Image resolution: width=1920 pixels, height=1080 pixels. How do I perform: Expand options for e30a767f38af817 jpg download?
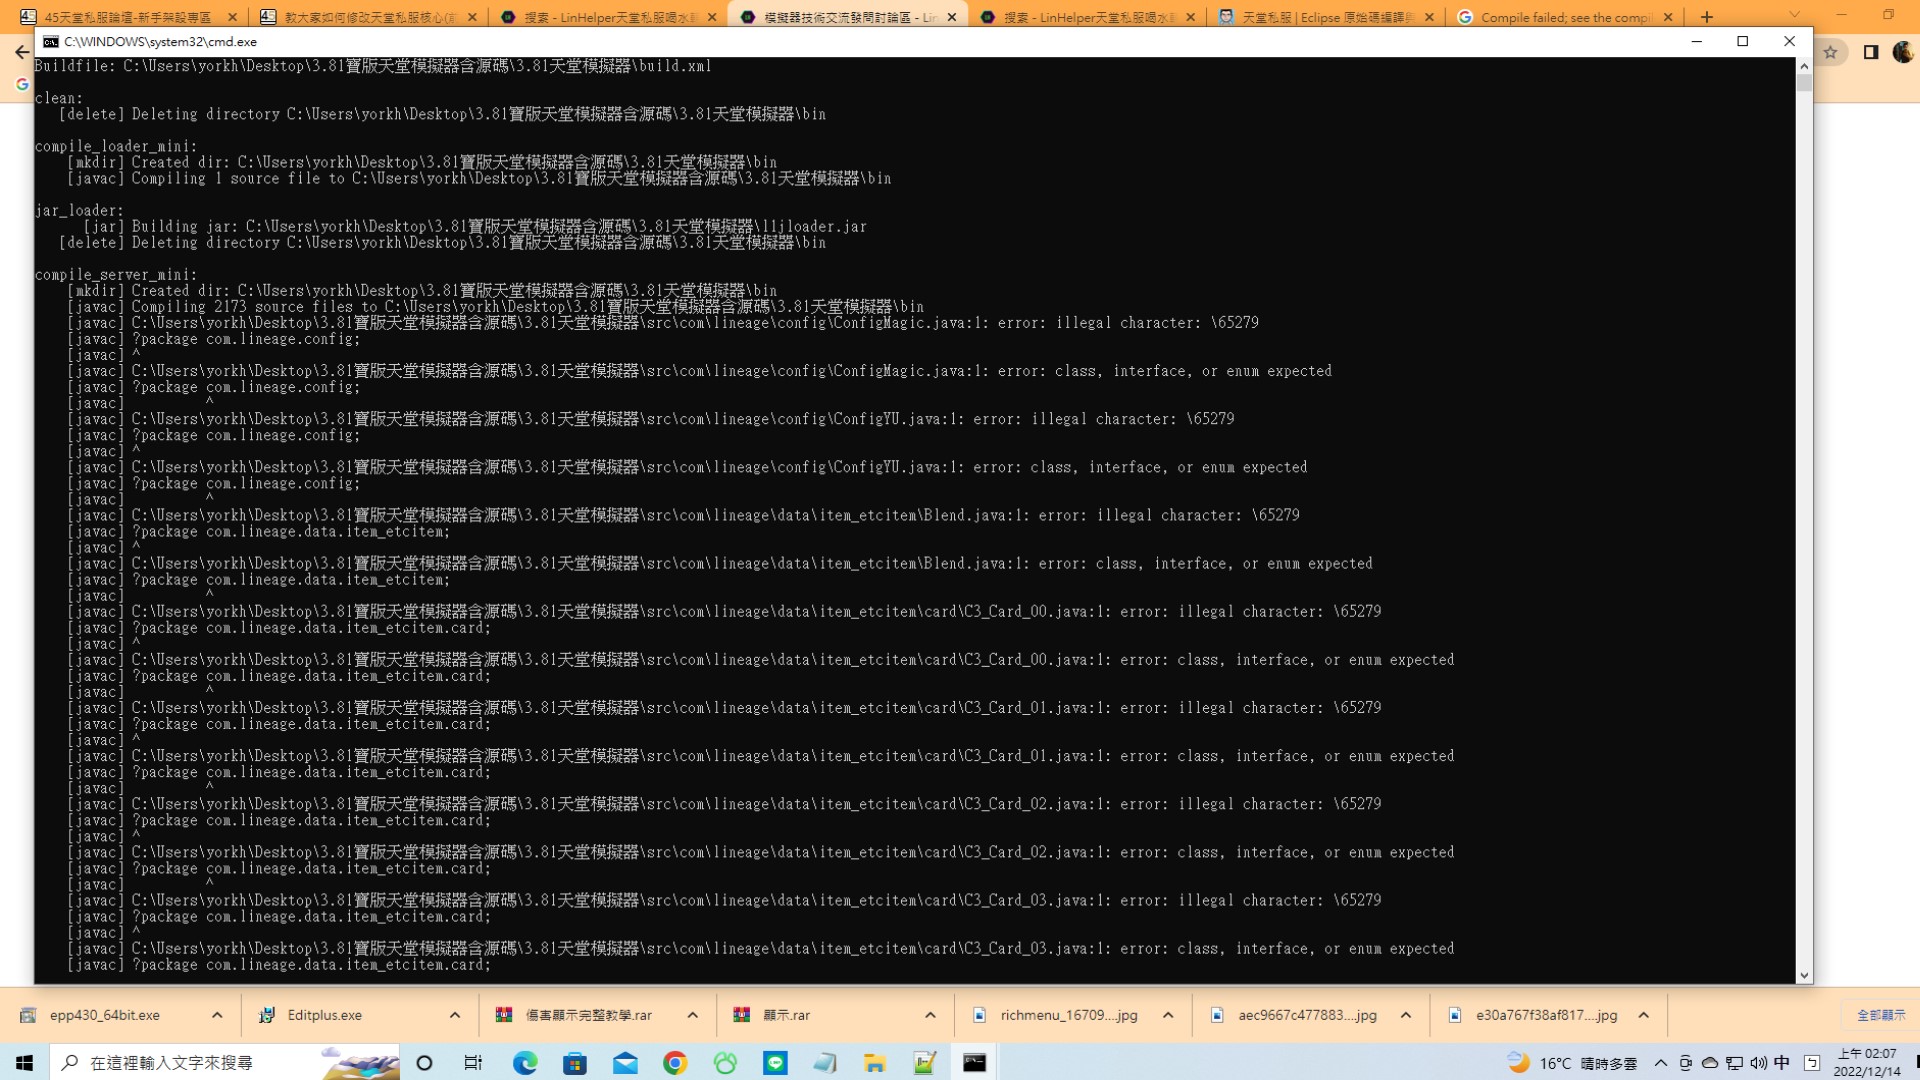point(1644,1015)
